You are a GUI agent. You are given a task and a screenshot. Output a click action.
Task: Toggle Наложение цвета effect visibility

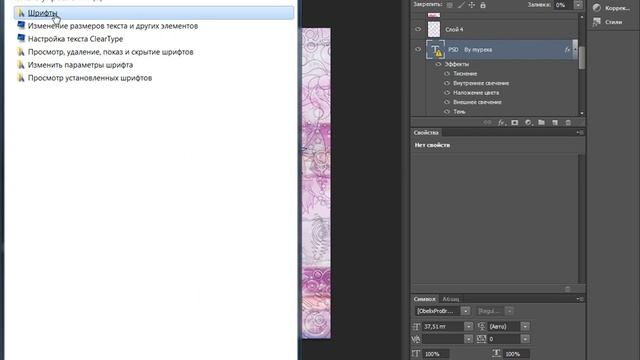(447, 93)
